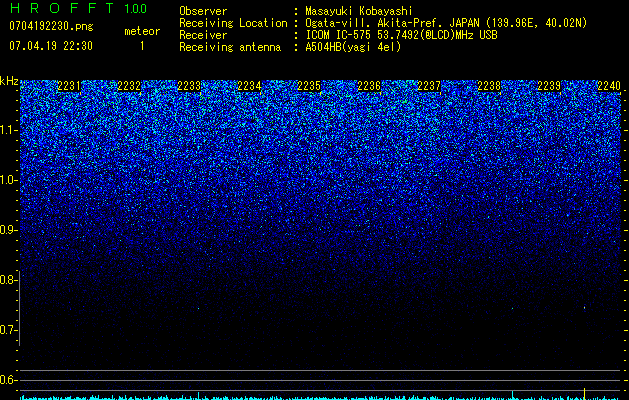Click the Receiver label
This screenshot has width=629, height=400.
(203, 35)
